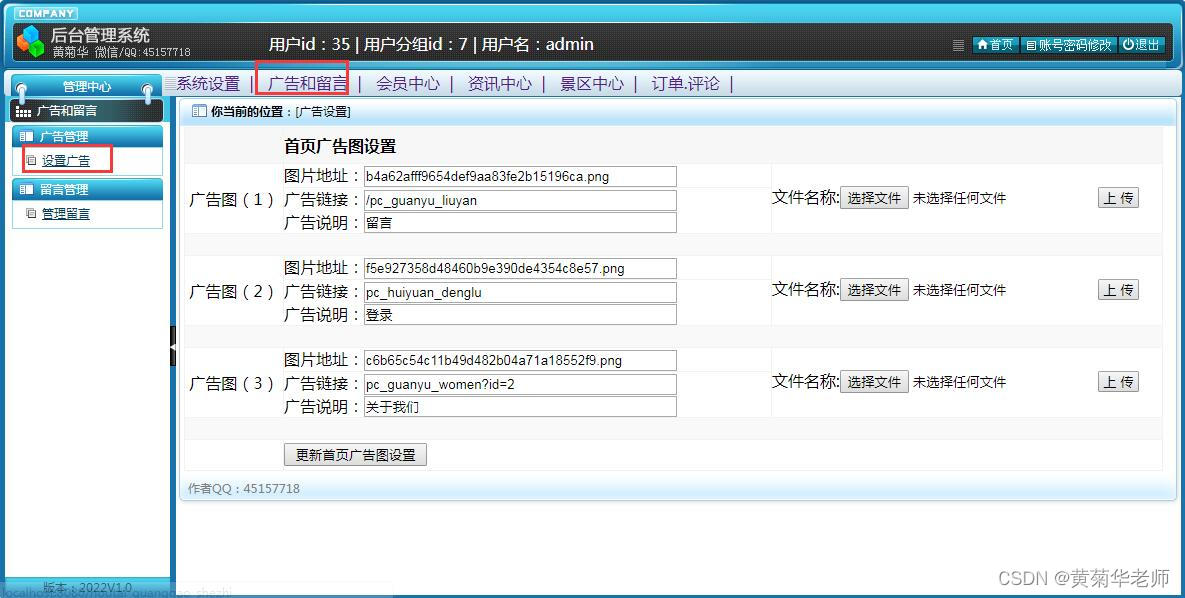Click 广告图（1）row label
The image size is (1185, 598).
click(231, 200)
